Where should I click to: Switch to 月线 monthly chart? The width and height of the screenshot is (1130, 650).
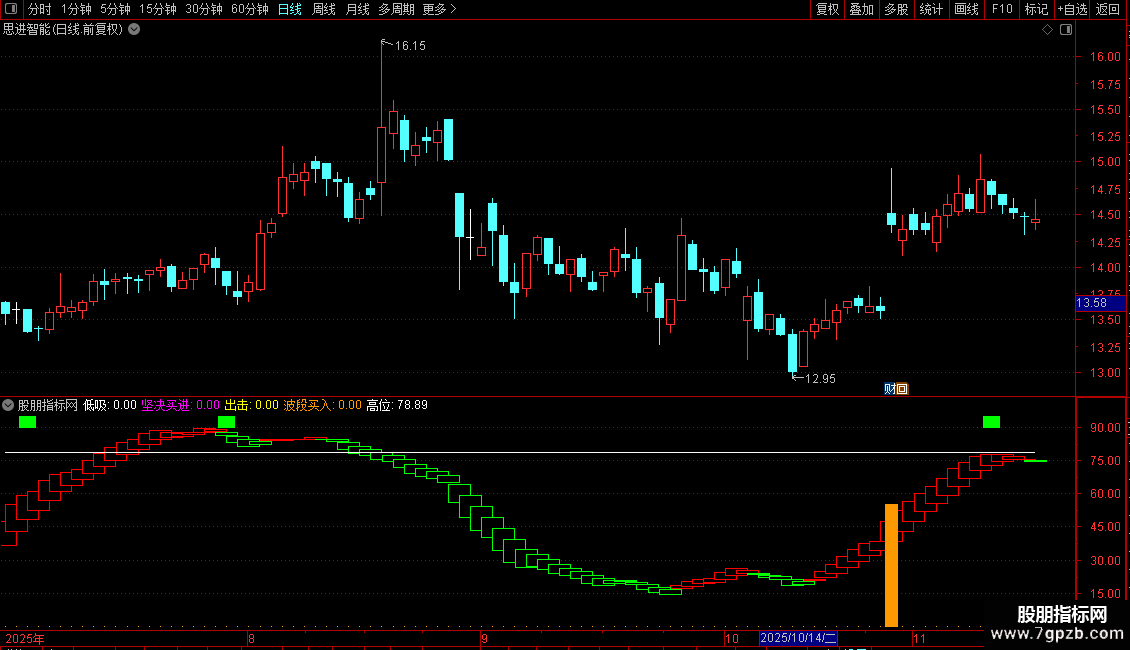point(357,9)
